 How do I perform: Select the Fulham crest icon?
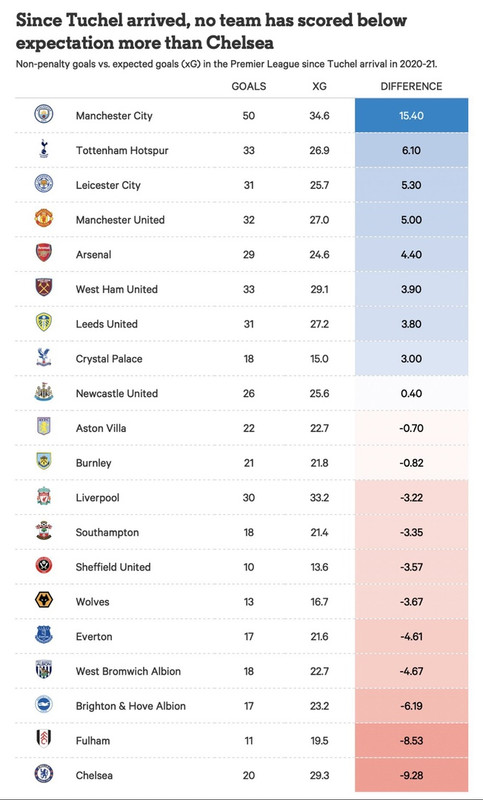click(44, 738)
